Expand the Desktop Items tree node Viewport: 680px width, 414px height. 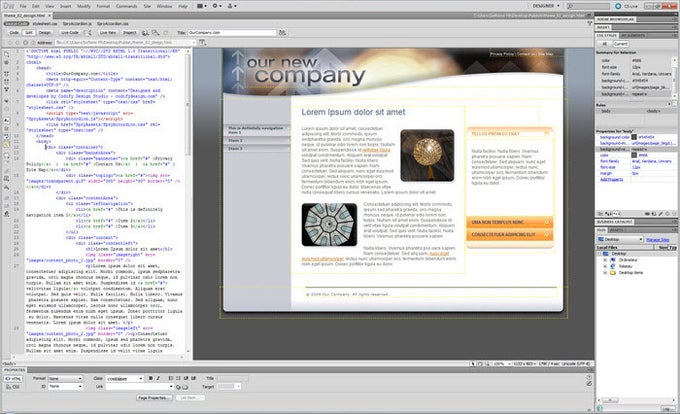[605, 273]
